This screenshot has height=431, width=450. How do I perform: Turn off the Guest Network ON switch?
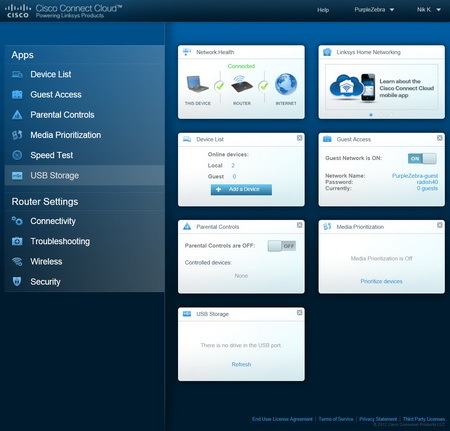tap(422, 158)
